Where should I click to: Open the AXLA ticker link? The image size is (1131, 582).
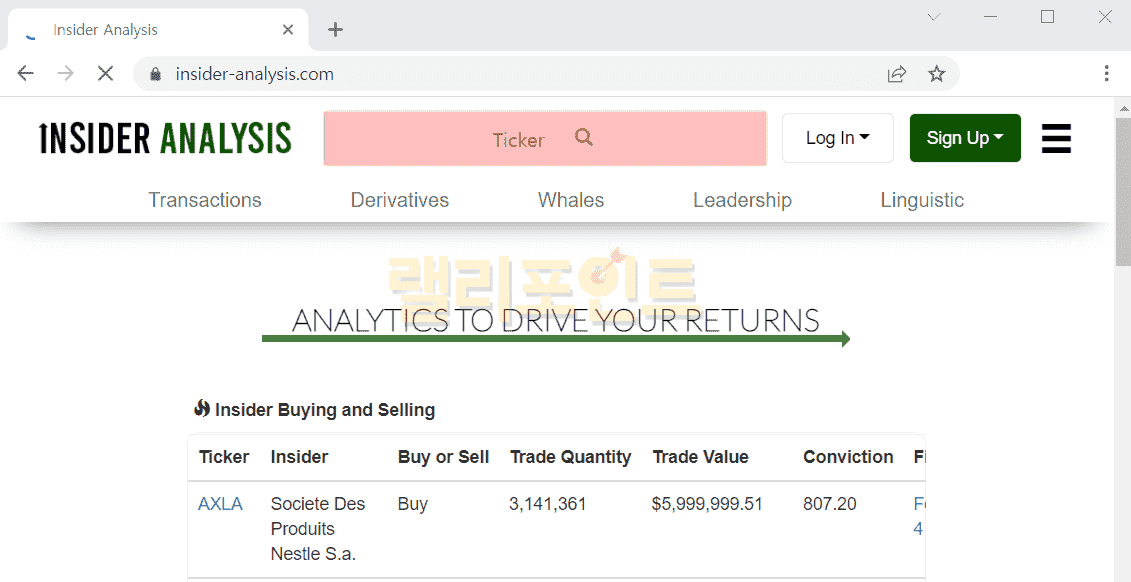tap(220, 504)
